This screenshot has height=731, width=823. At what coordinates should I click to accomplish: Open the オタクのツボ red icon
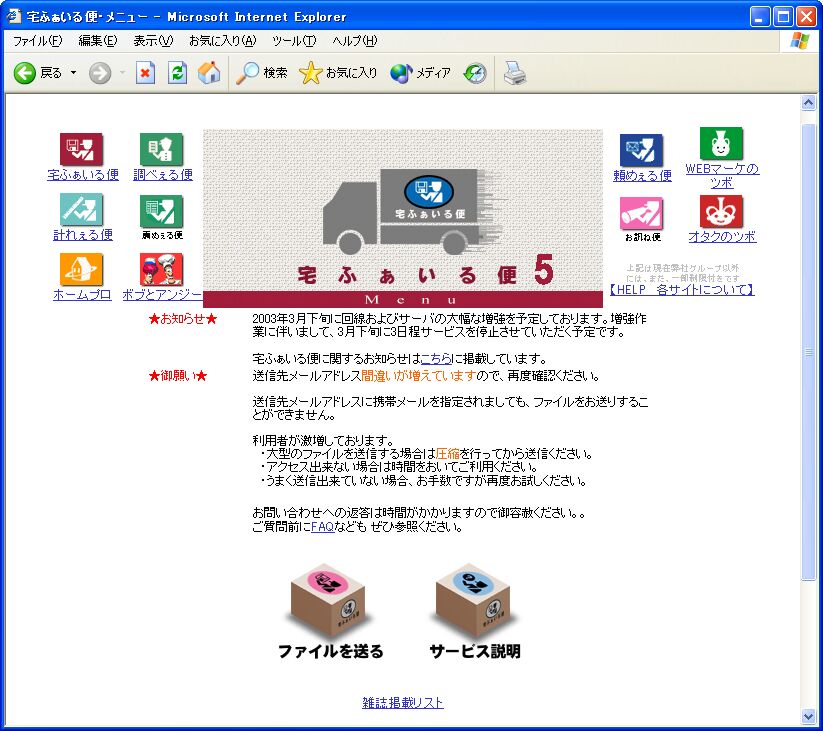click(721, 211)
